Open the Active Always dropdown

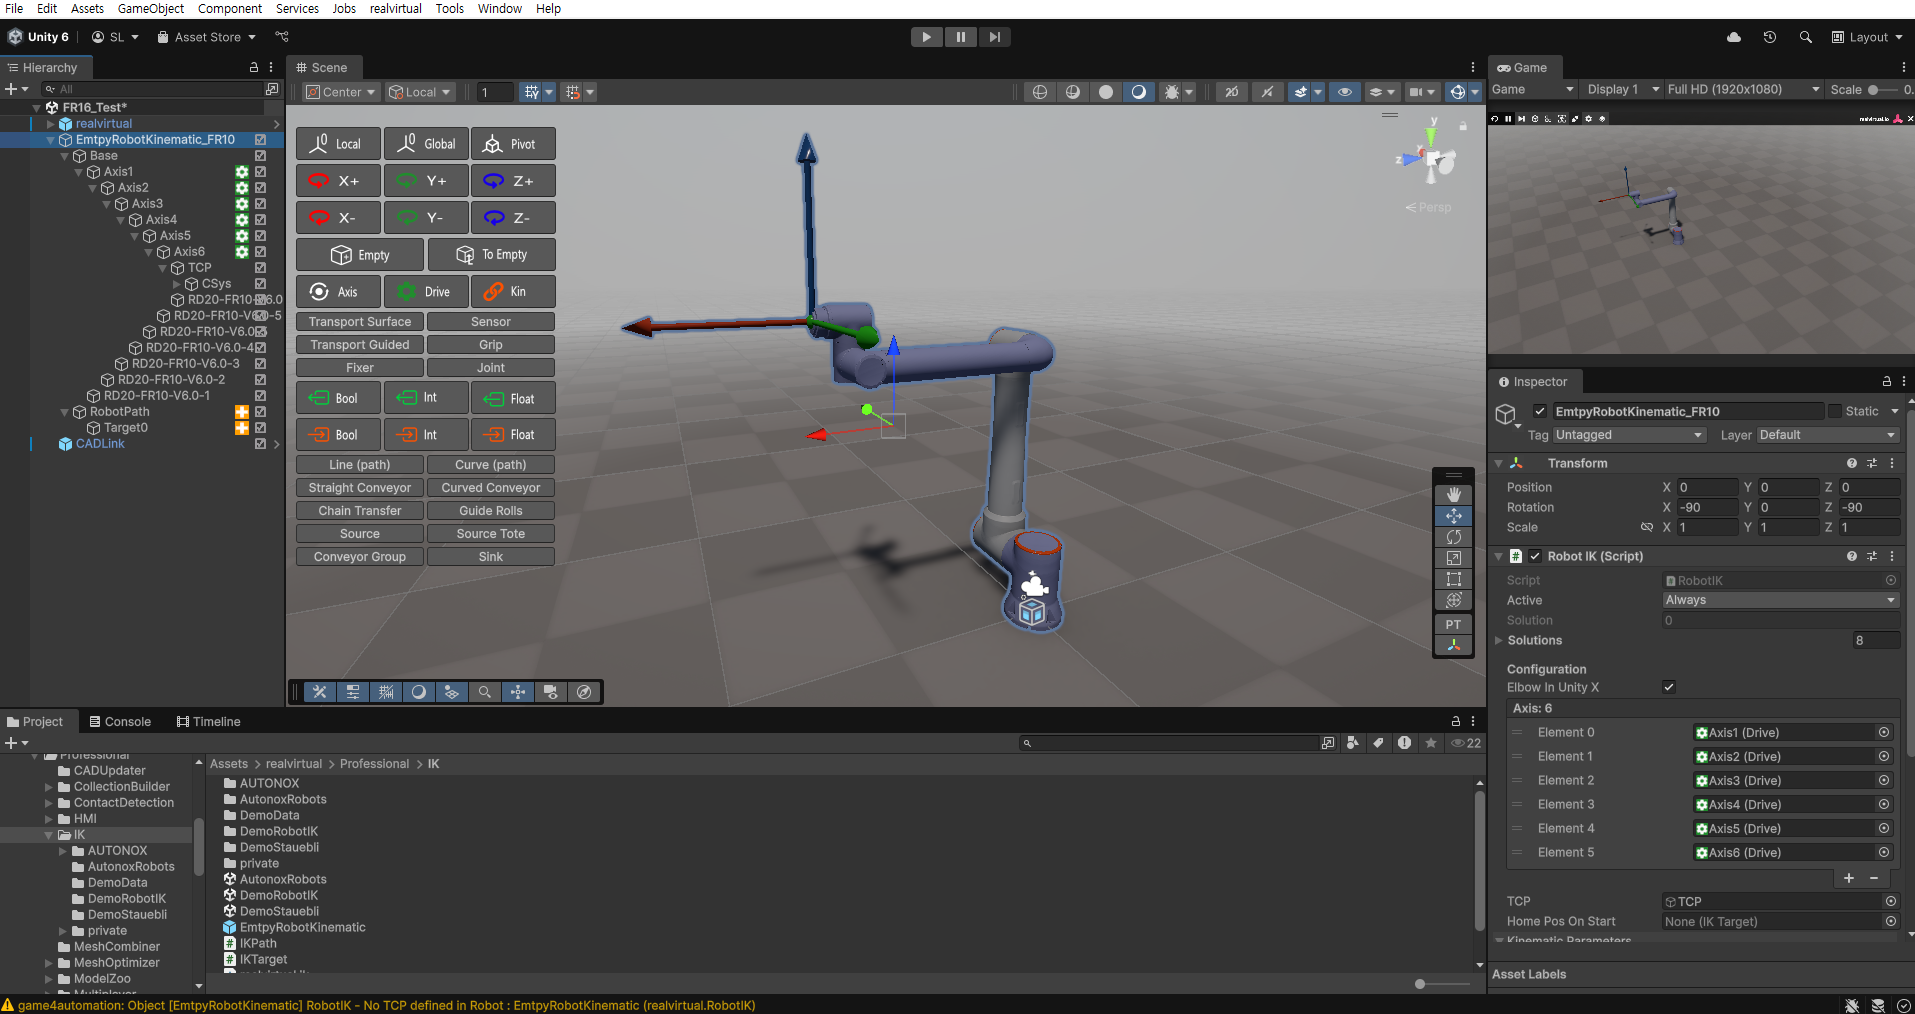click(1780, 600)
